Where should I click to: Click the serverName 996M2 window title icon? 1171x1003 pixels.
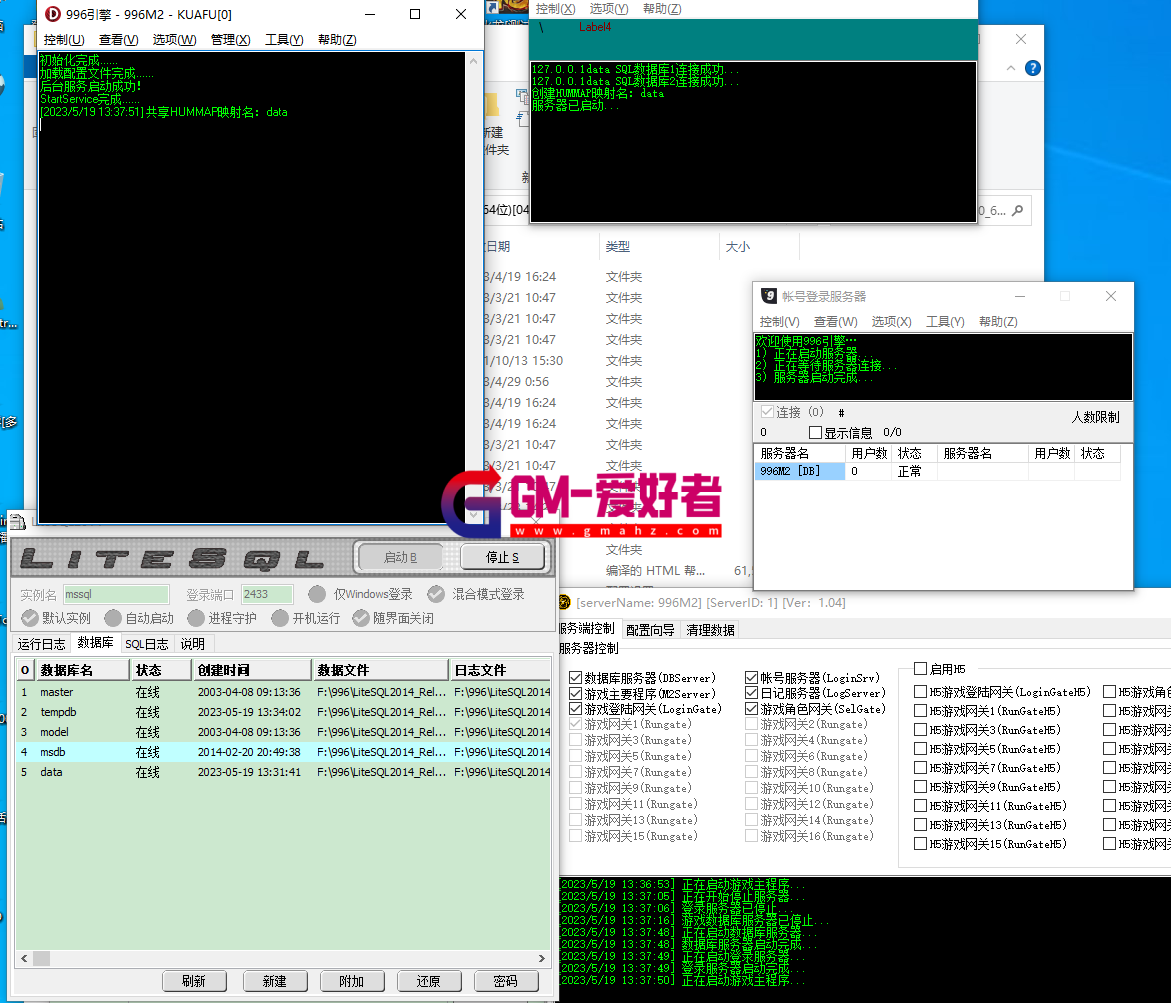(565, 602)
